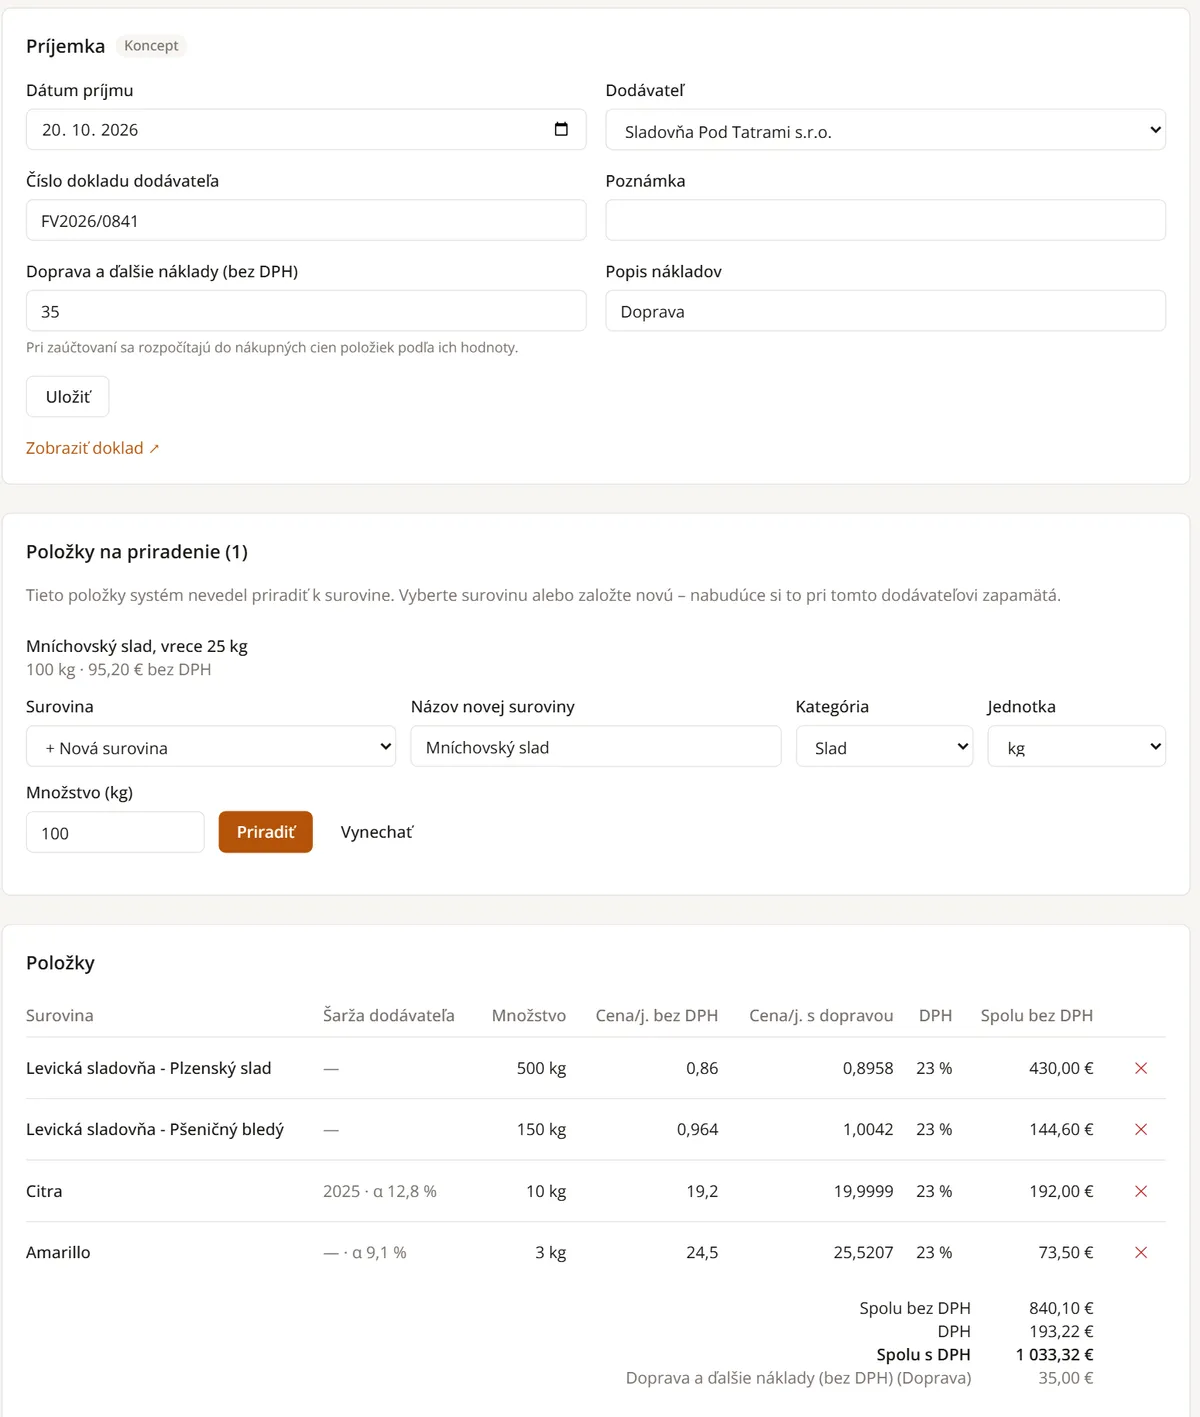Open the Zobraziť doklad link

tap(93, 448)
